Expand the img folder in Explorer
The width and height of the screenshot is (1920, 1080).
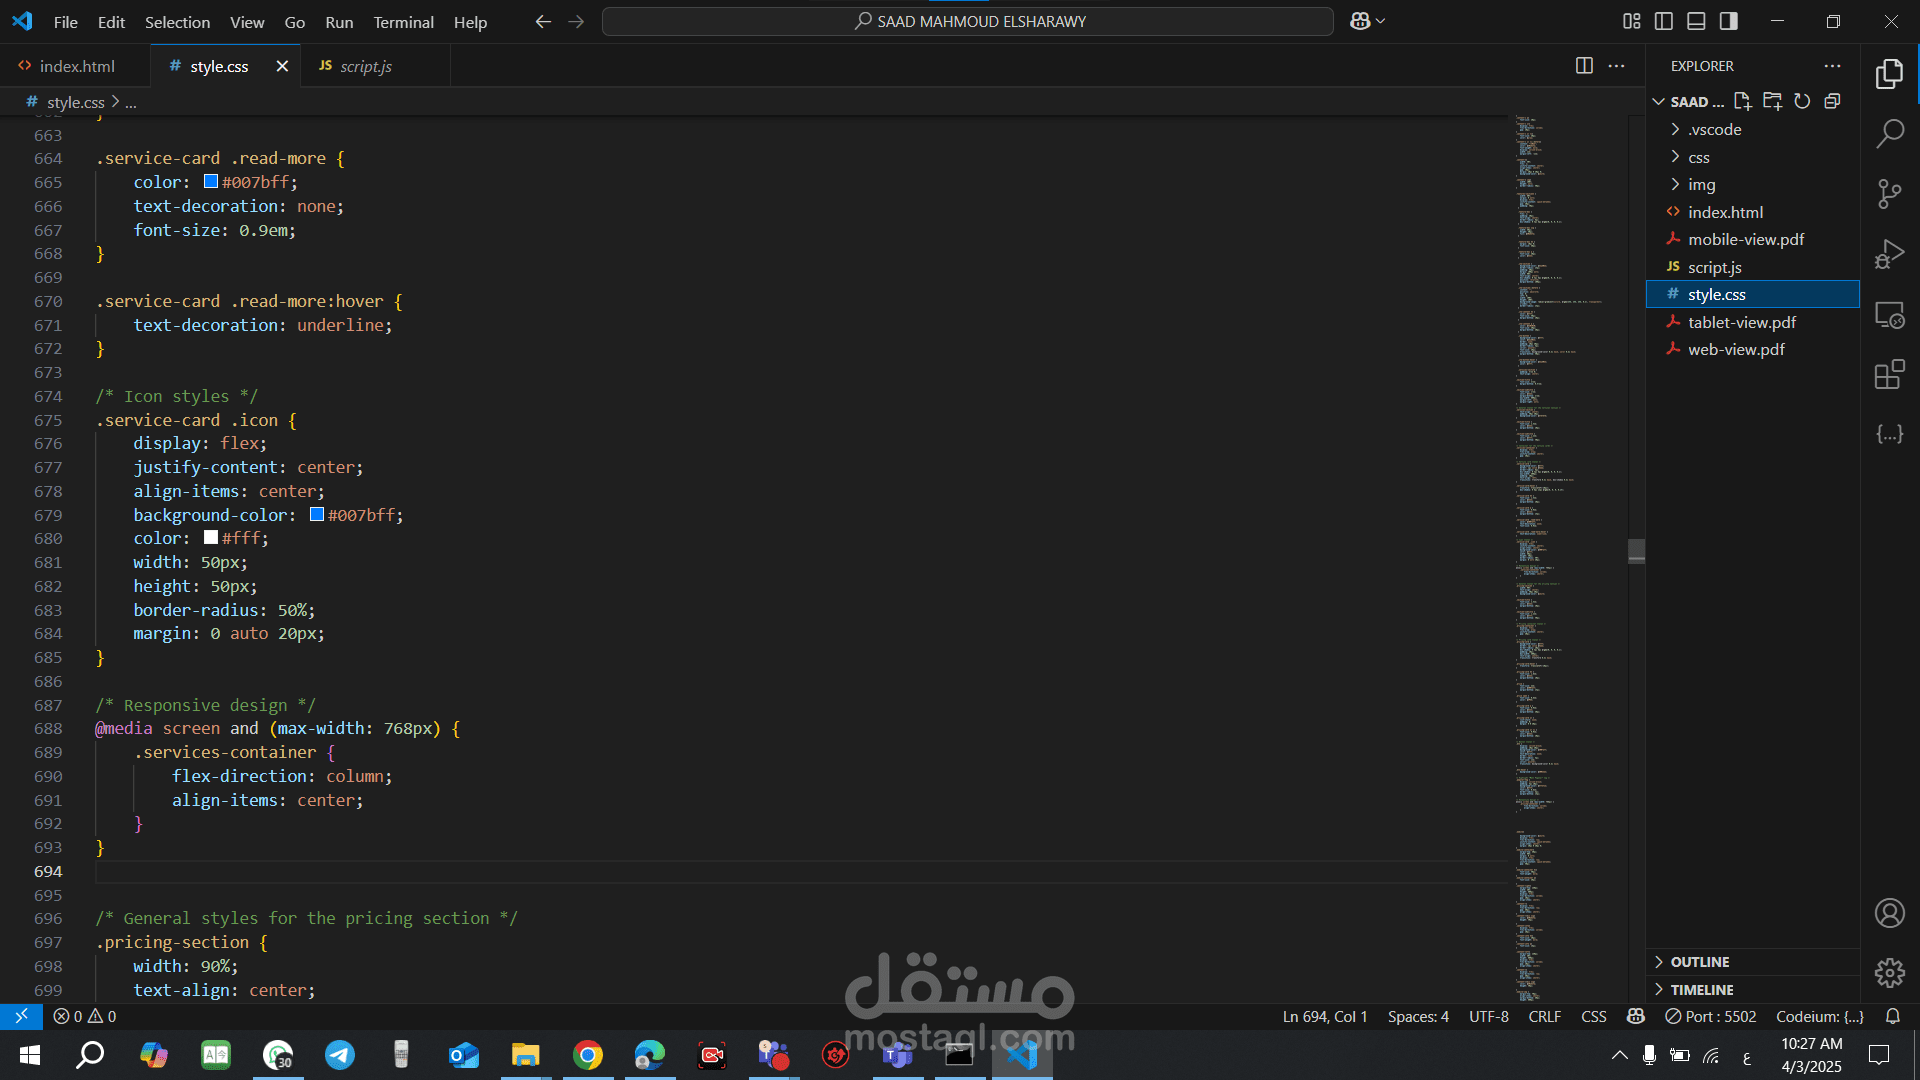click(x=1701, y=185)
